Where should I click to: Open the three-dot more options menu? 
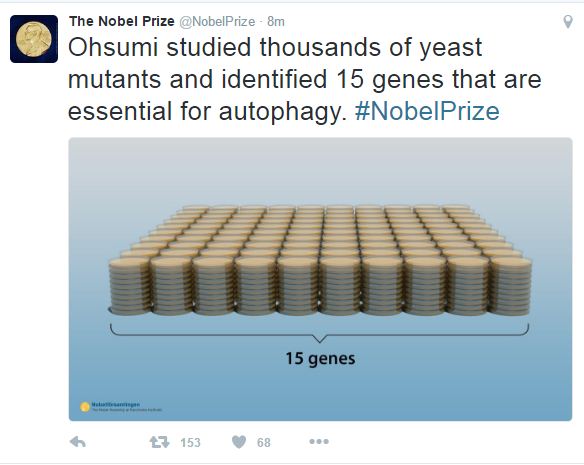click(319, 442)
